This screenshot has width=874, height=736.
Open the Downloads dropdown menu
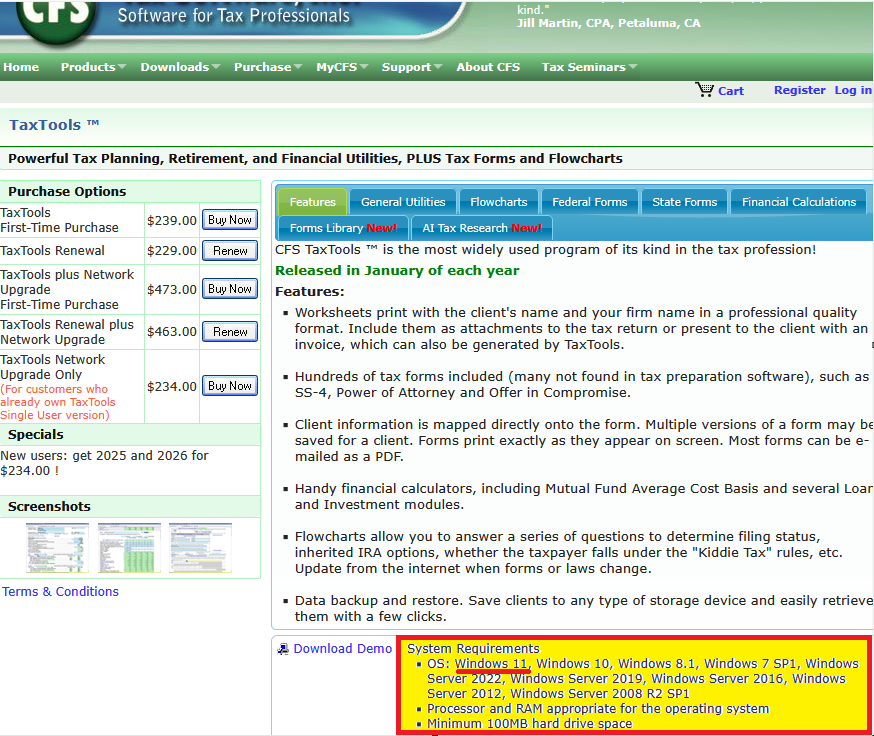point(180,67)
